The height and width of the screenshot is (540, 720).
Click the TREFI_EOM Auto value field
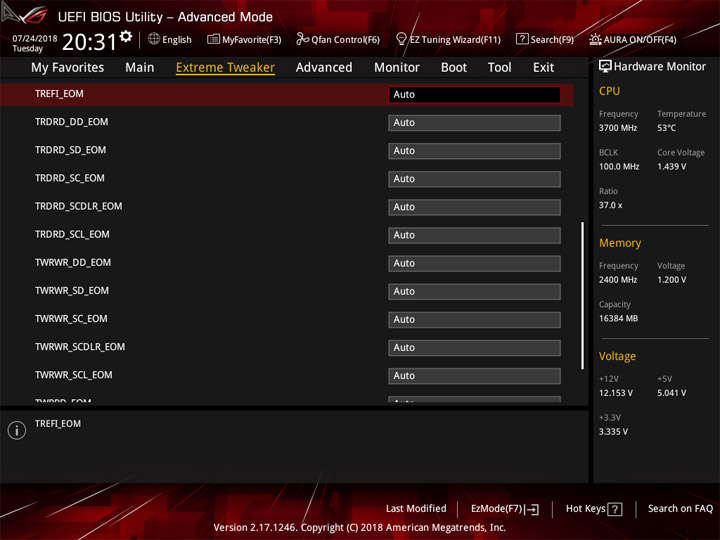click(x=474, y=95)
